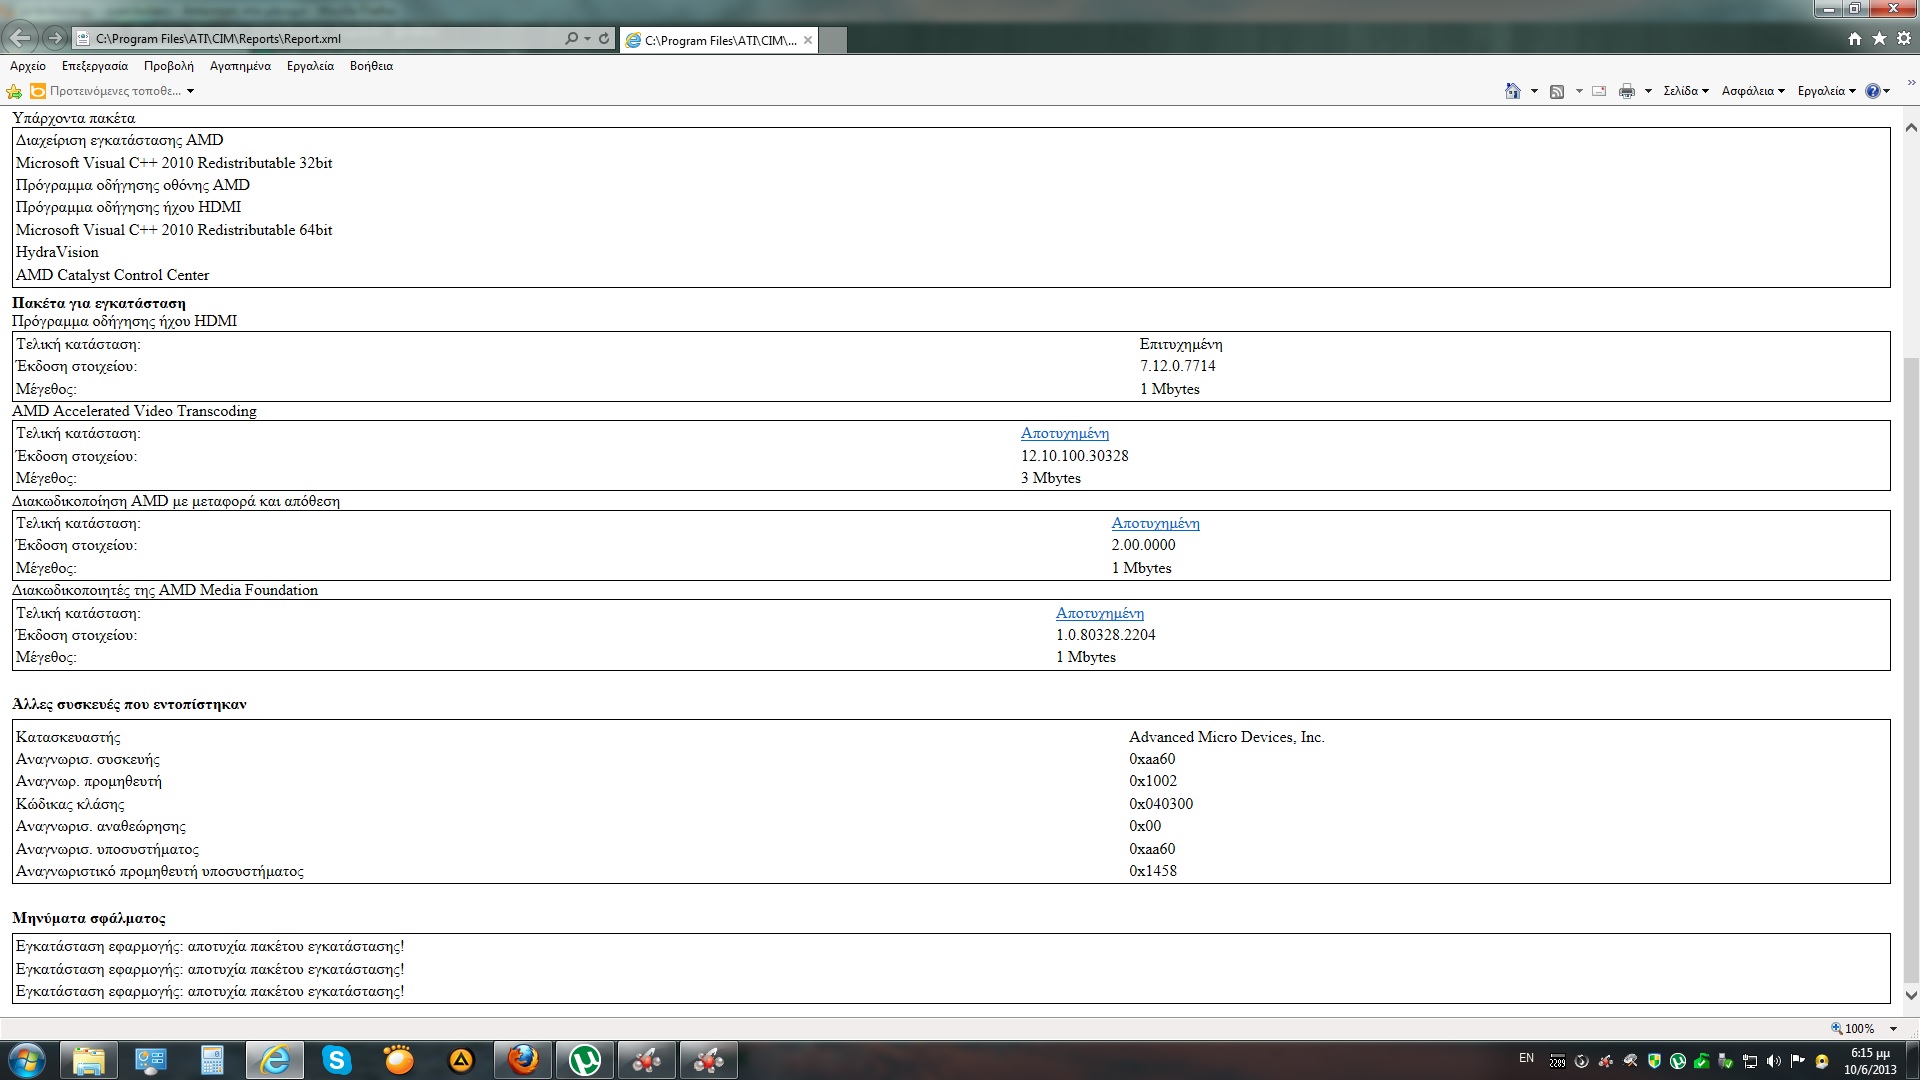Click the text 12.10.100.30328
Image resolution: width=1920 pixels, height=1080 pixels.
click(x=1074, y=456)
